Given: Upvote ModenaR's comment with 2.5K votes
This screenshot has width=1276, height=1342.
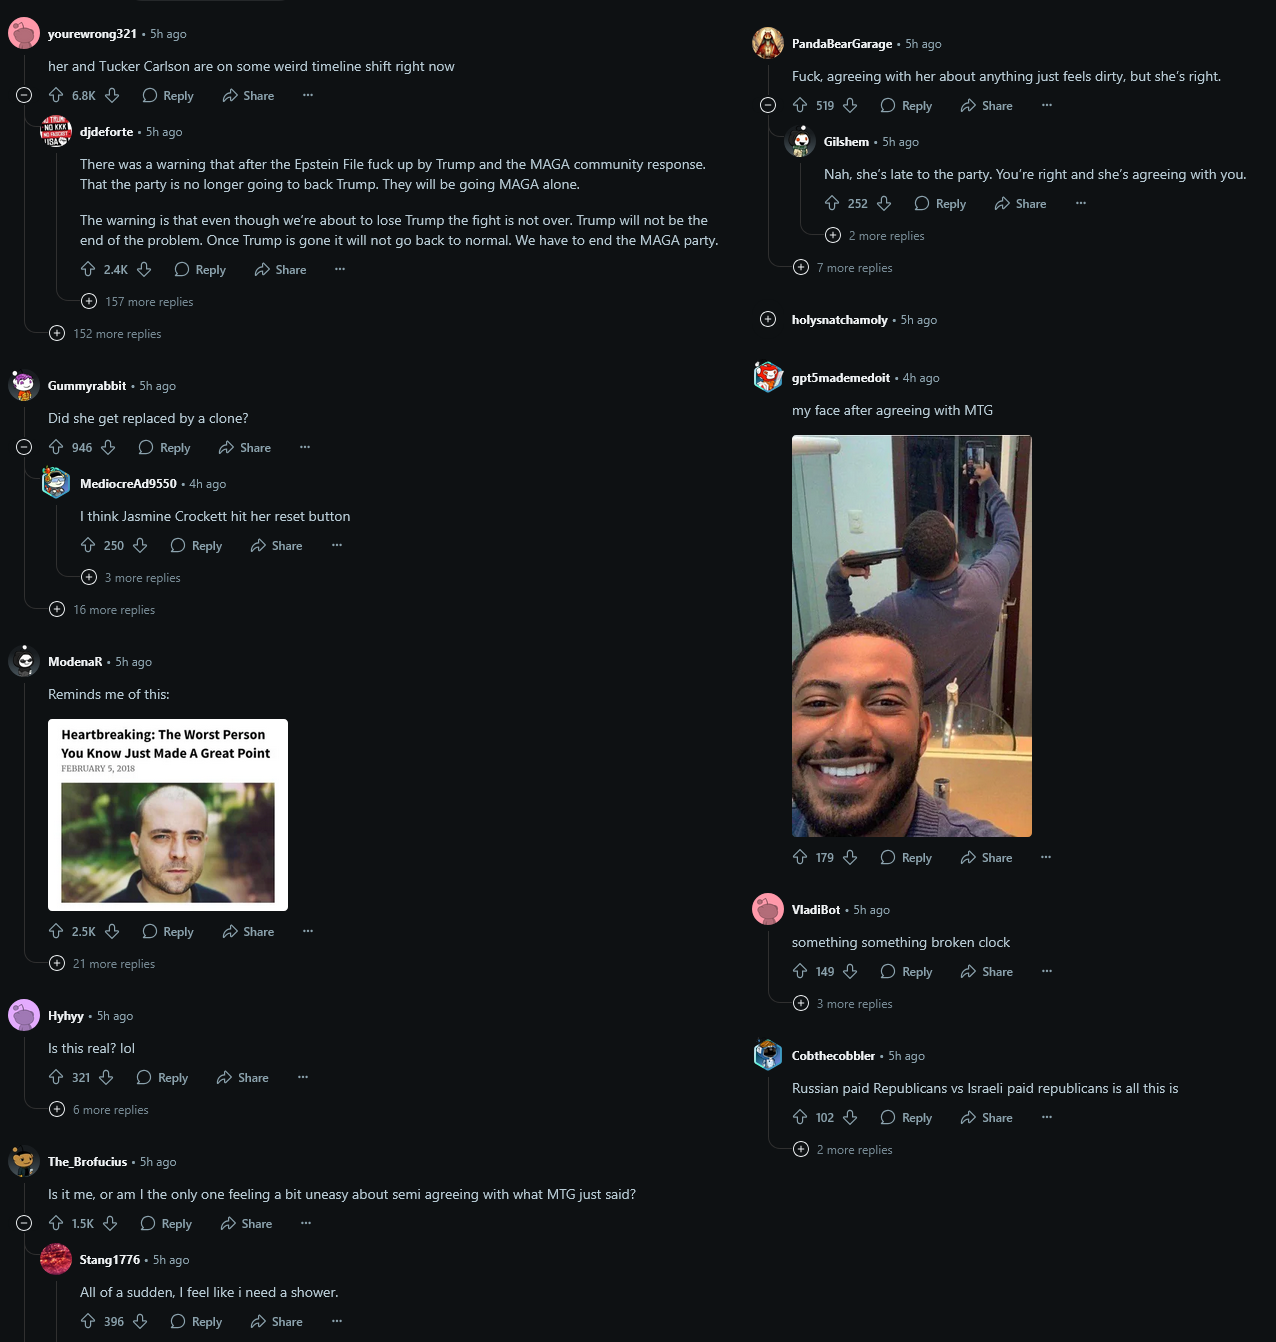Looking at the screenshot, I should click(56, 932).
